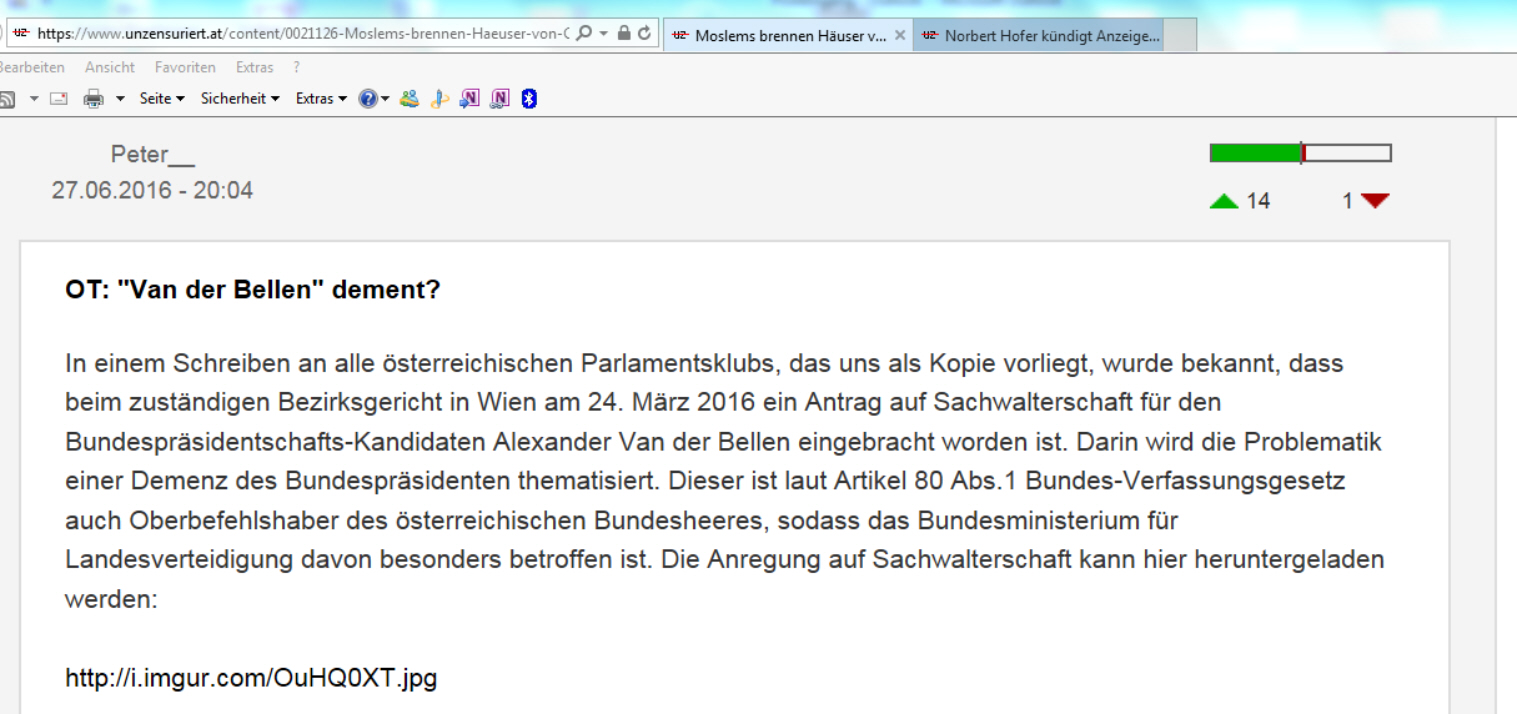Viewport: 1517px width, 714px height.
Task: Click the search magnifier in address bar
Action: 584,33
